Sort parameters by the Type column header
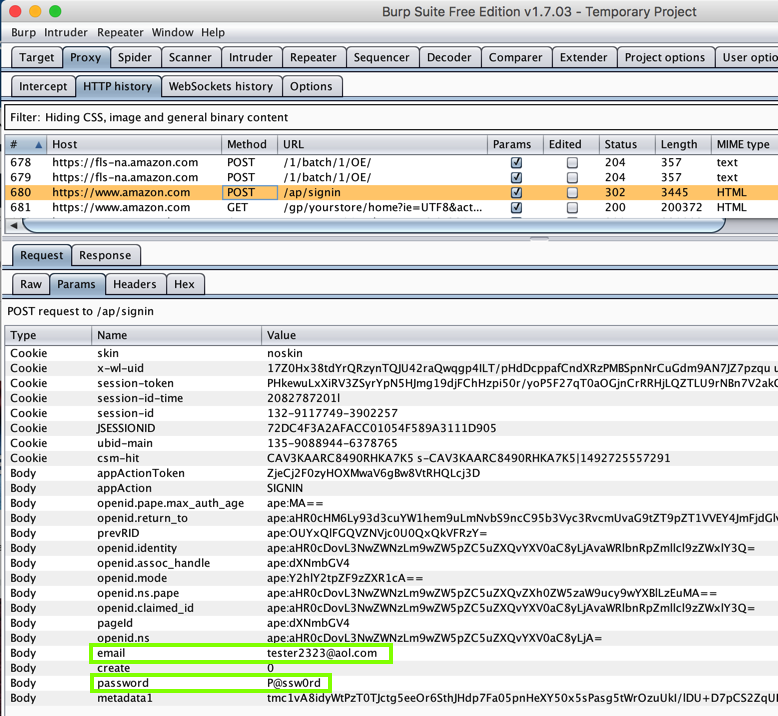The height and width of the screenshot is (716, 778). pyautogui.click(x=47, y=336)
